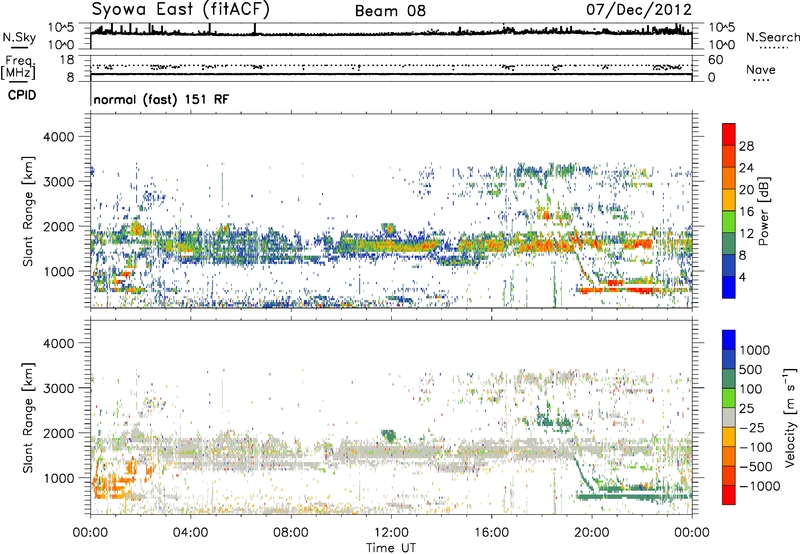Click the 'Time UT' axis title
This screenshot has height=554, width=800.
click(x=391, y=548)
